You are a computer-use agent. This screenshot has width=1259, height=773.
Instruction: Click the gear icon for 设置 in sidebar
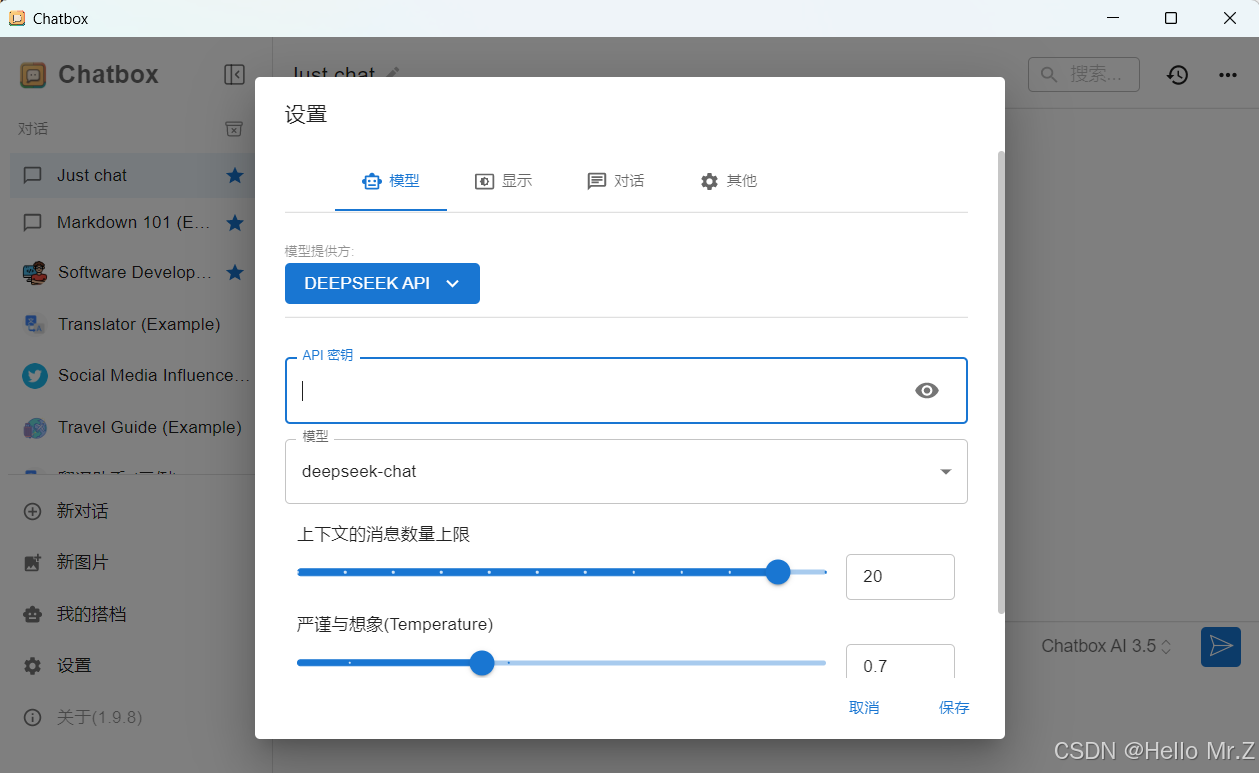point(33,666)
